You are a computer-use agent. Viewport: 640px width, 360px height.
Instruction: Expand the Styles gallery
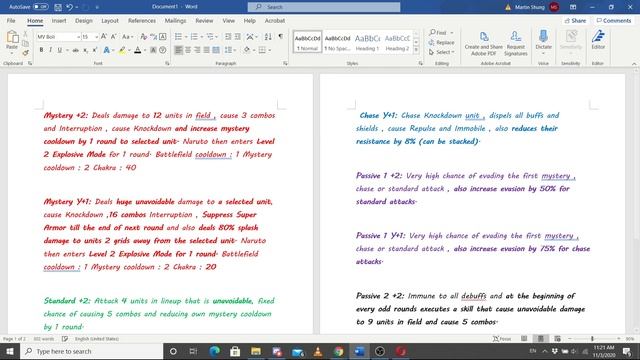pyautogui.click(x=416, y=50)
